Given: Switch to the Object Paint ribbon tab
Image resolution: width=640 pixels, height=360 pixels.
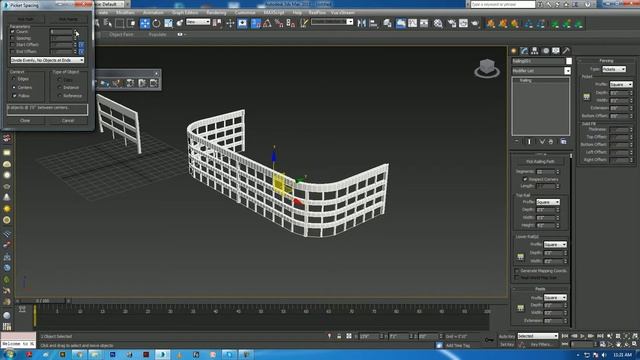Looking at the screenshot, I should (121, 35).
